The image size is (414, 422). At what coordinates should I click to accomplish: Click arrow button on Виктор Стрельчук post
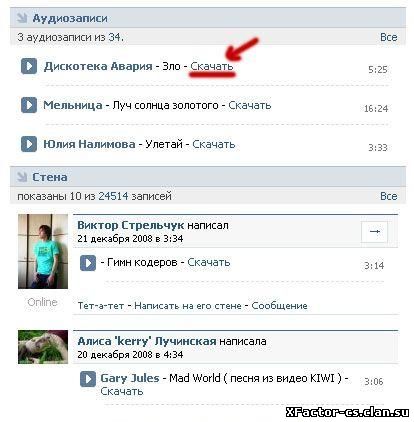tap(375, 231)
